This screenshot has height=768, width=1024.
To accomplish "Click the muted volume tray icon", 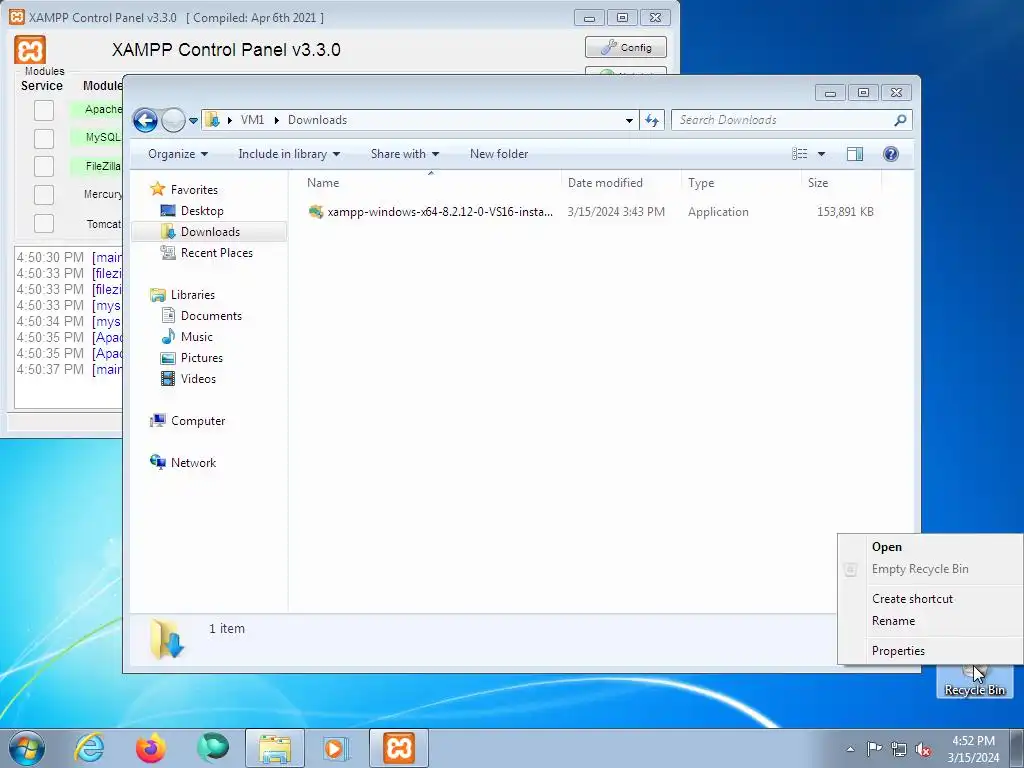I will coord(923,749).
